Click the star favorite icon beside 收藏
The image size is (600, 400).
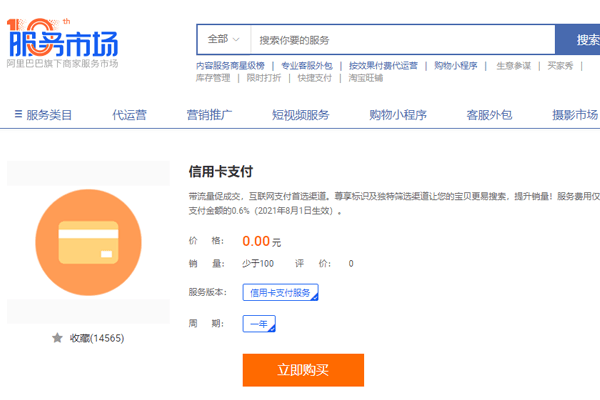tap(58, 338)
